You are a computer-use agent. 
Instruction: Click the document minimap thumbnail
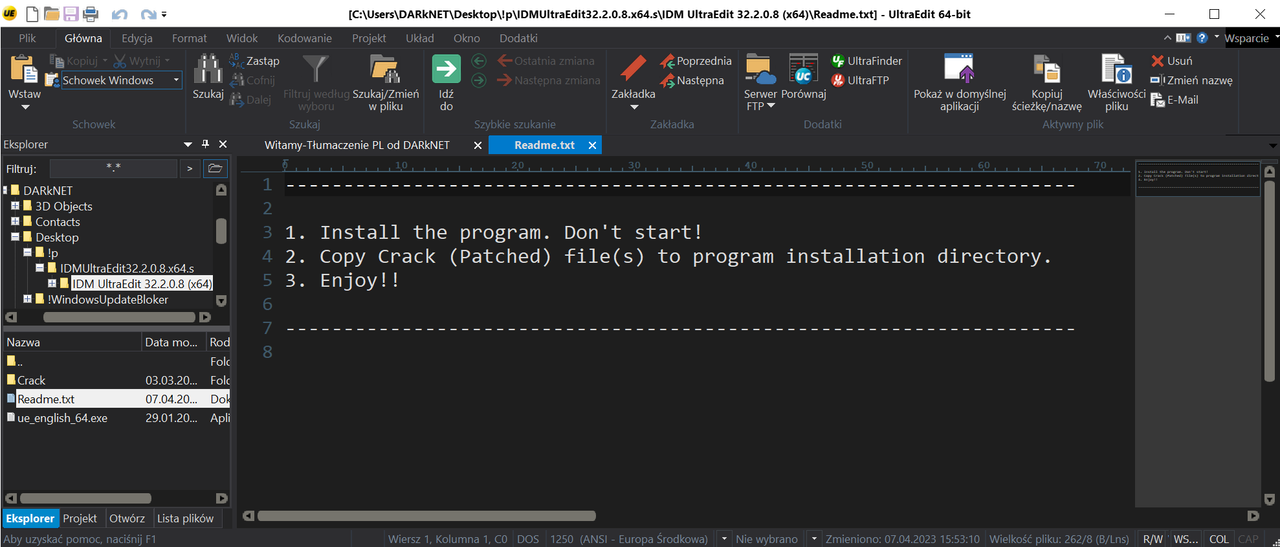click(1197, 177)
